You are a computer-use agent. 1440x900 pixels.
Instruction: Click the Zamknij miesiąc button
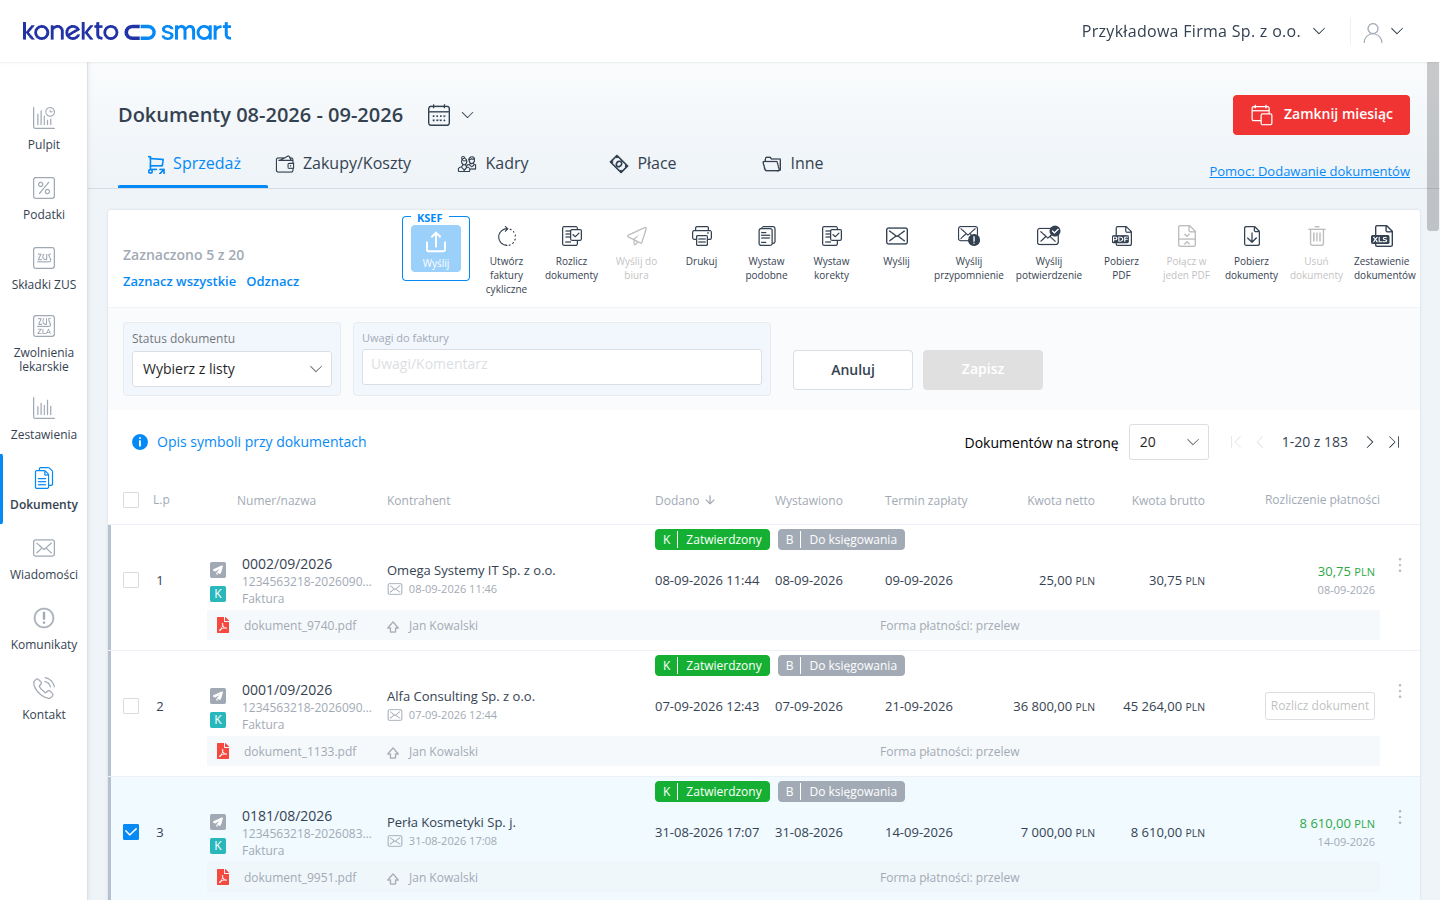[1321, 114]
